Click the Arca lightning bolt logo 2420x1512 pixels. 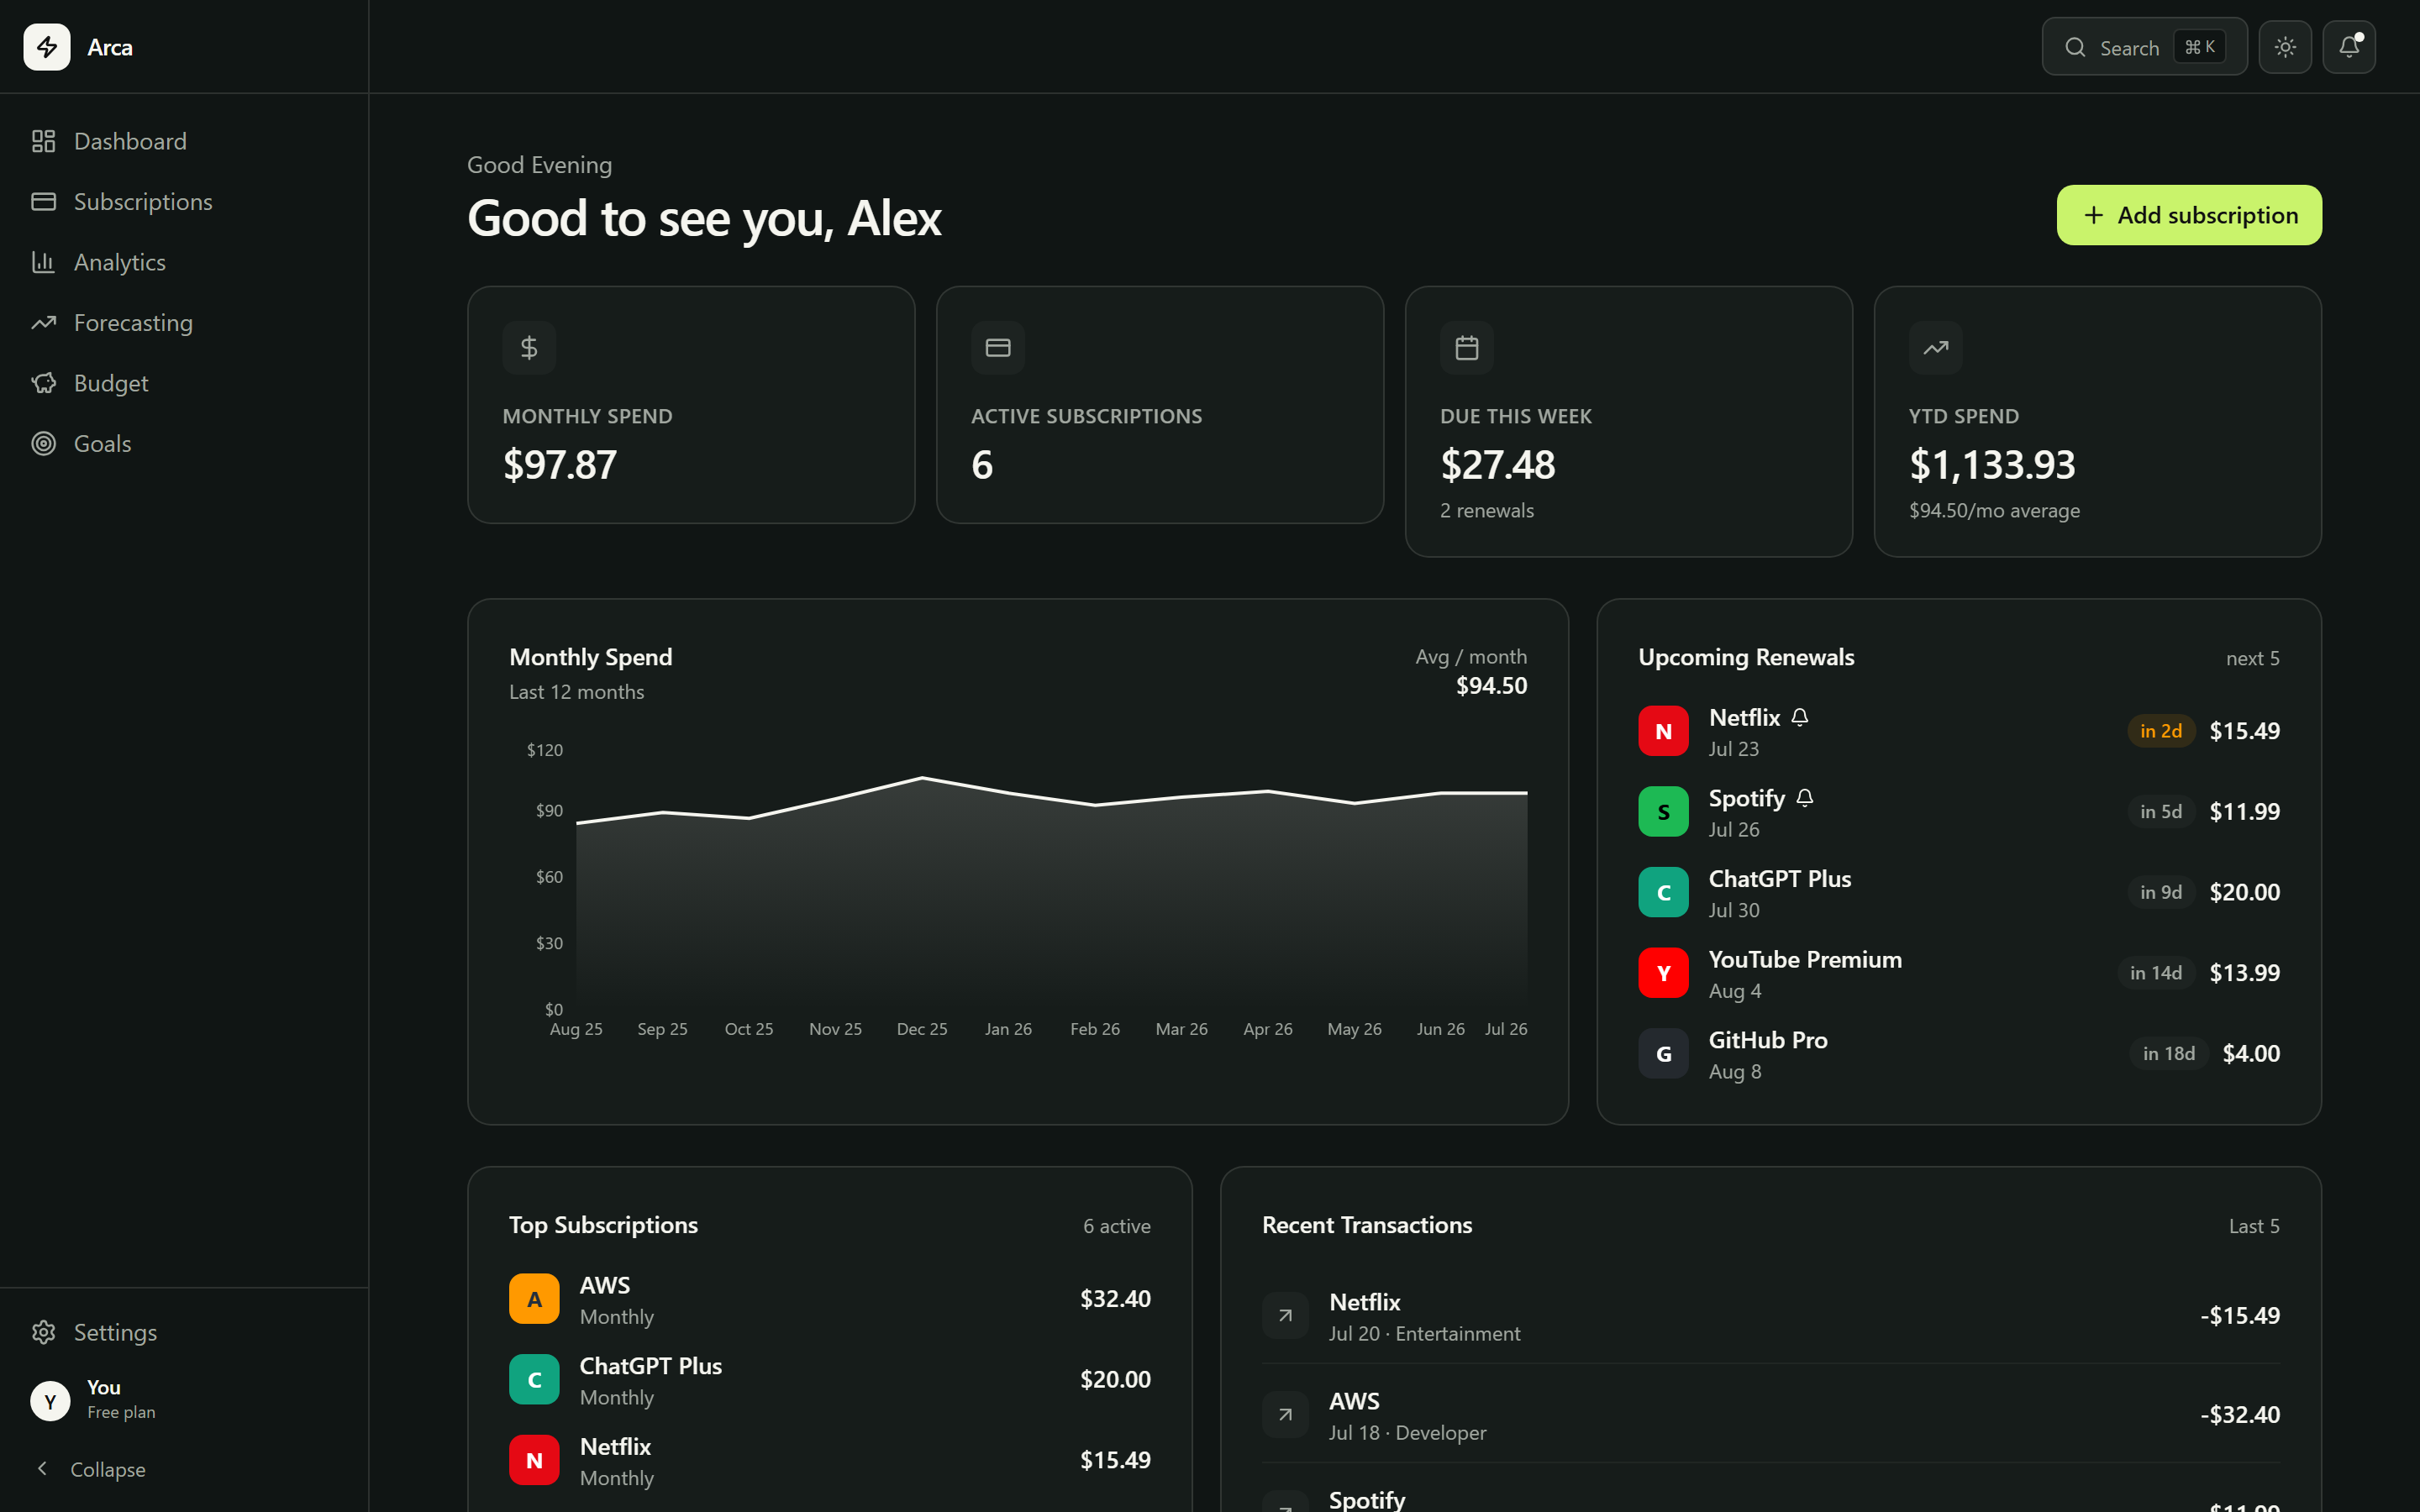(x=47, y=47)
